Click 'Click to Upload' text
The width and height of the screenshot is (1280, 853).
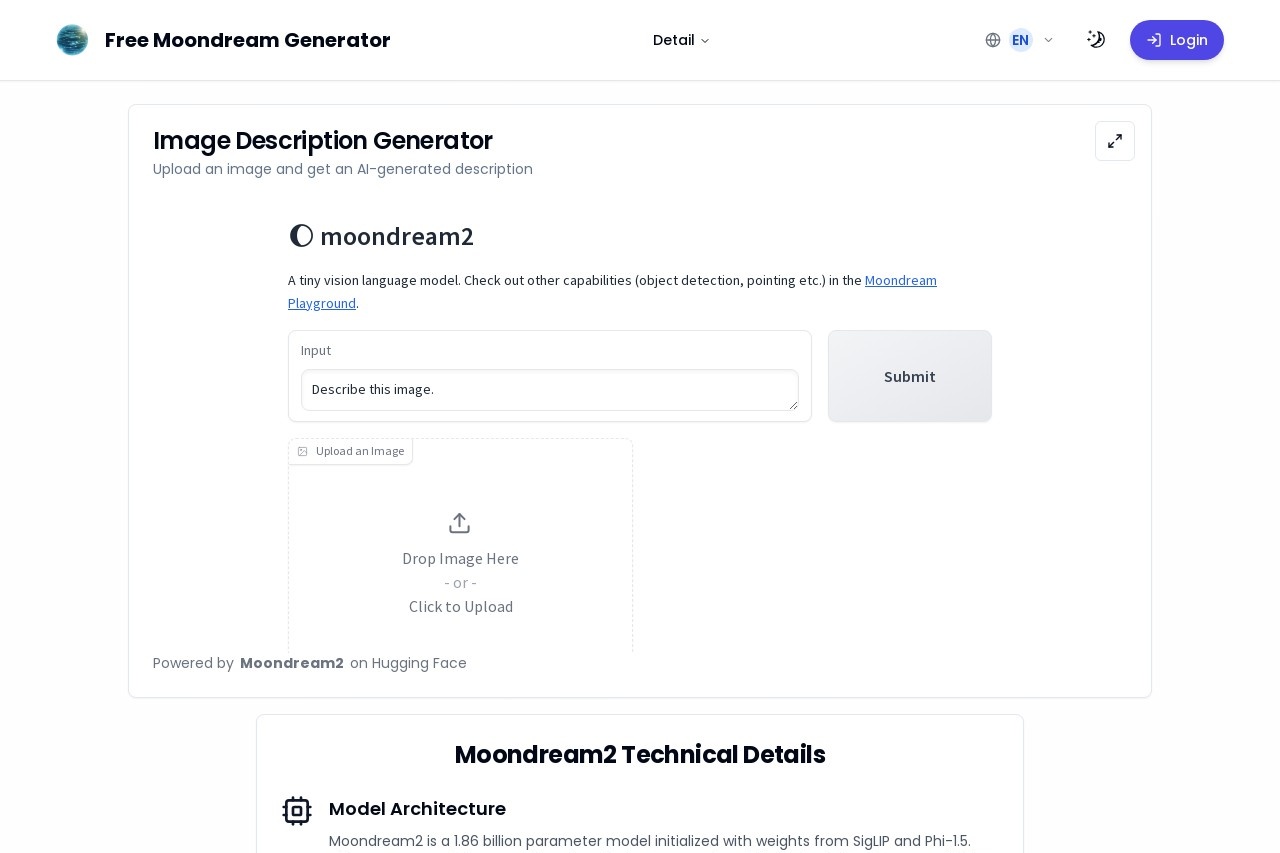coord(461,607)
